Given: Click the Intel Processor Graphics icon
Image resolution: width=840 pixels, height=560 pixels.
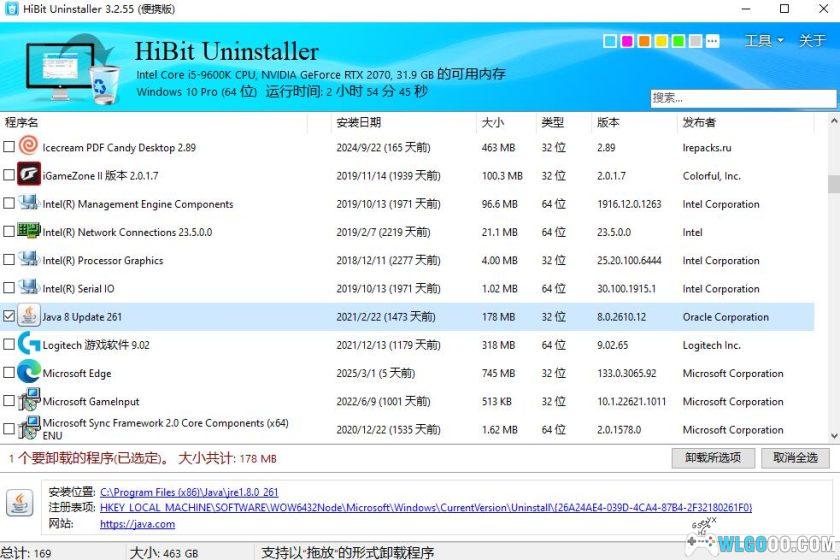Looking at the screenshot, I should [28, 259].
